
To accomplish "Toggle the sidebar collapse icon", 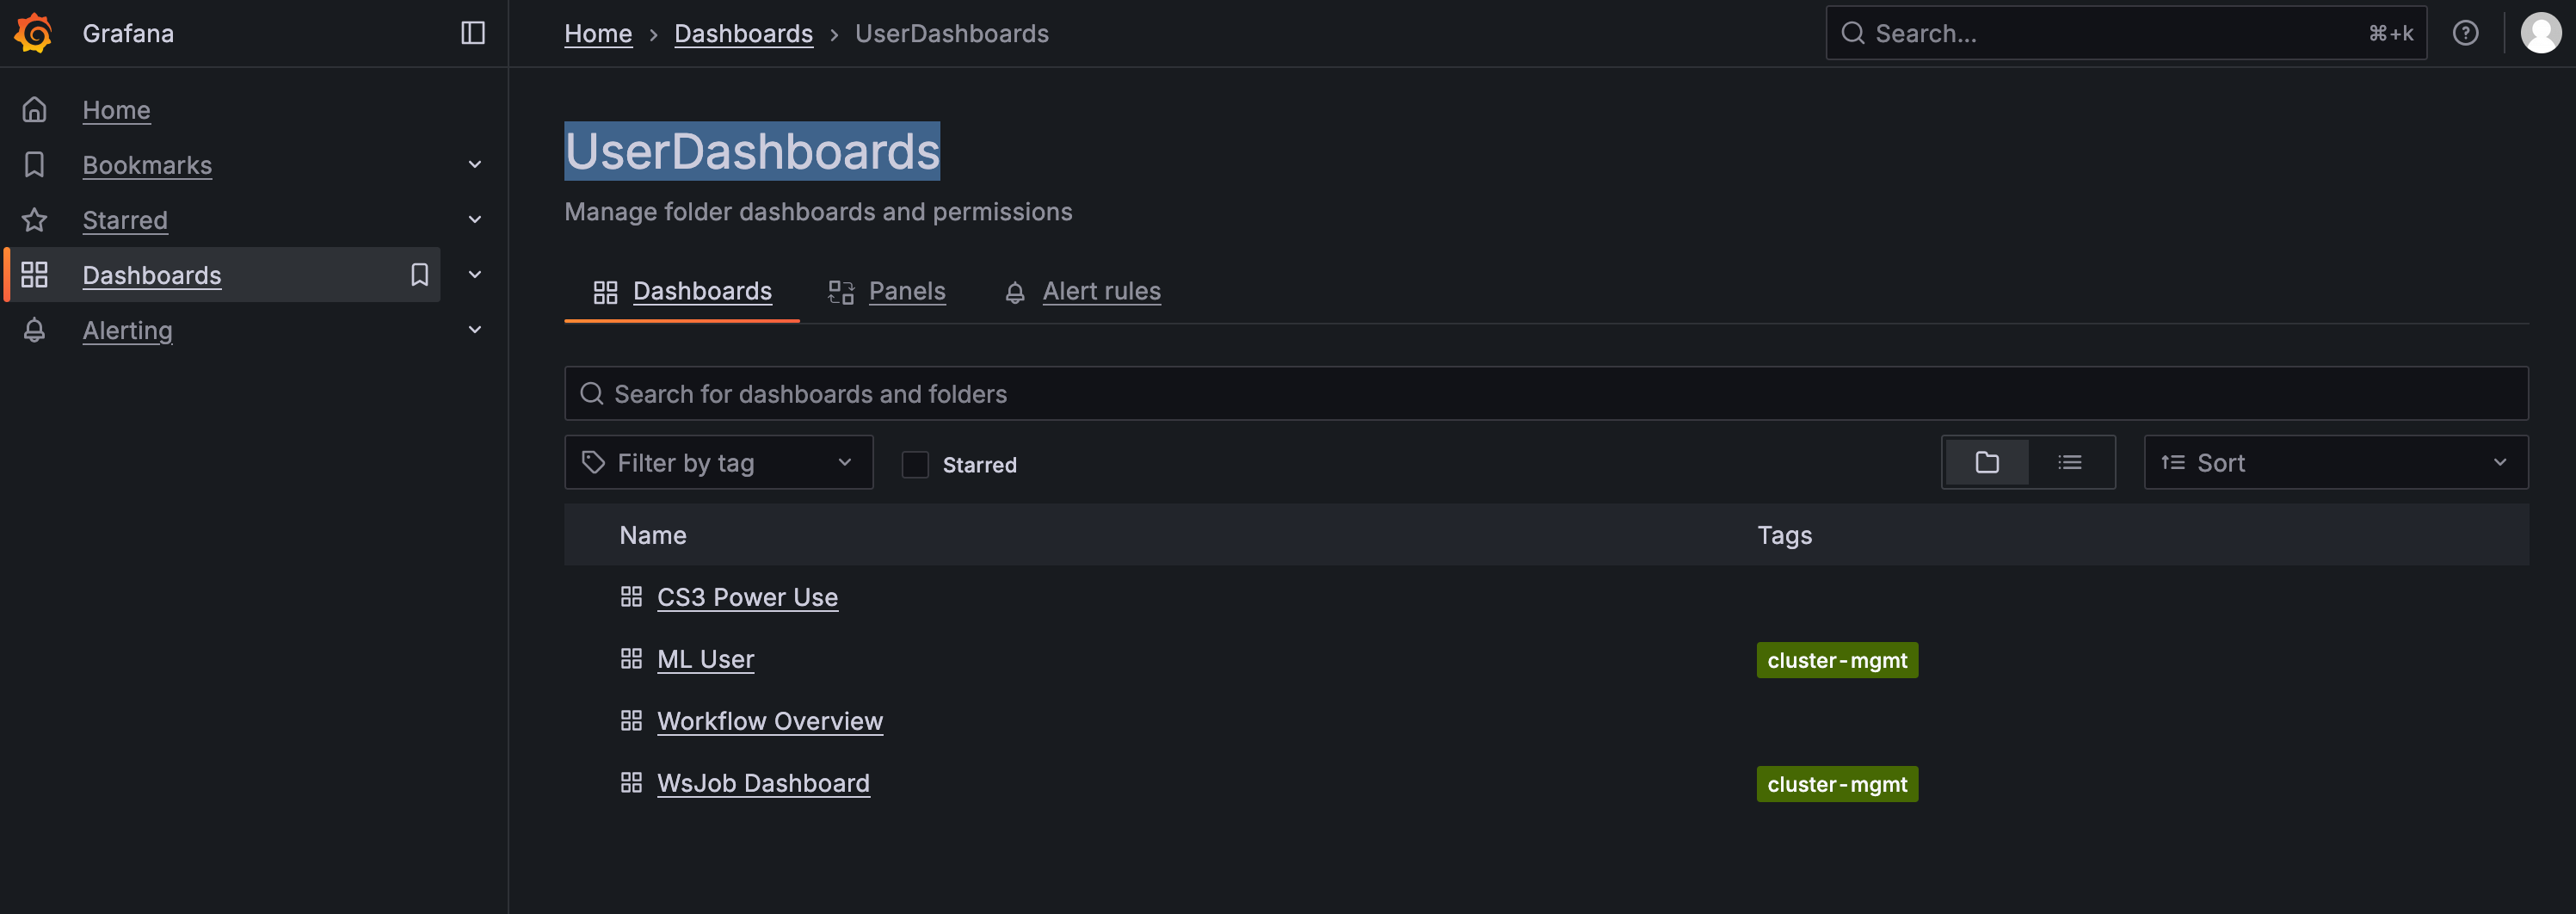I will coord(472,32).
